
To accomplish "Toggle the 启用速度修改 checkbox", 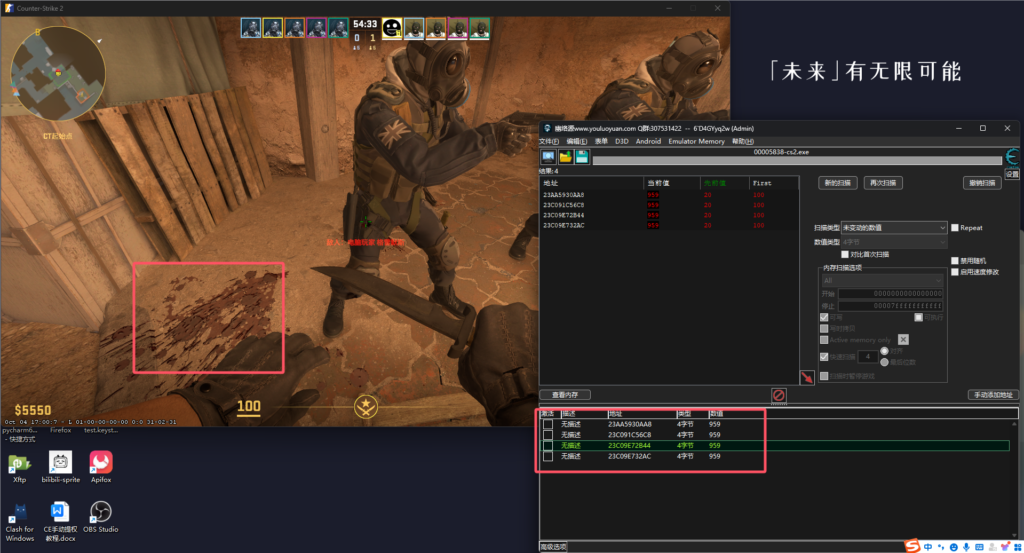I will coord(955,272).
